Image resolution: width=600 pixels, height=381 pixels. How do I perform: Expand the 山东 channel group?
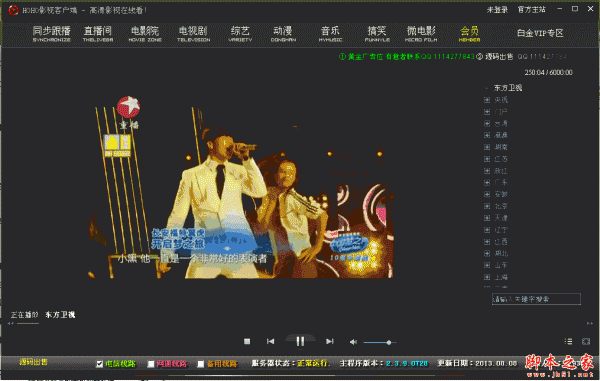pyautogui.click(x=487, y=265)
